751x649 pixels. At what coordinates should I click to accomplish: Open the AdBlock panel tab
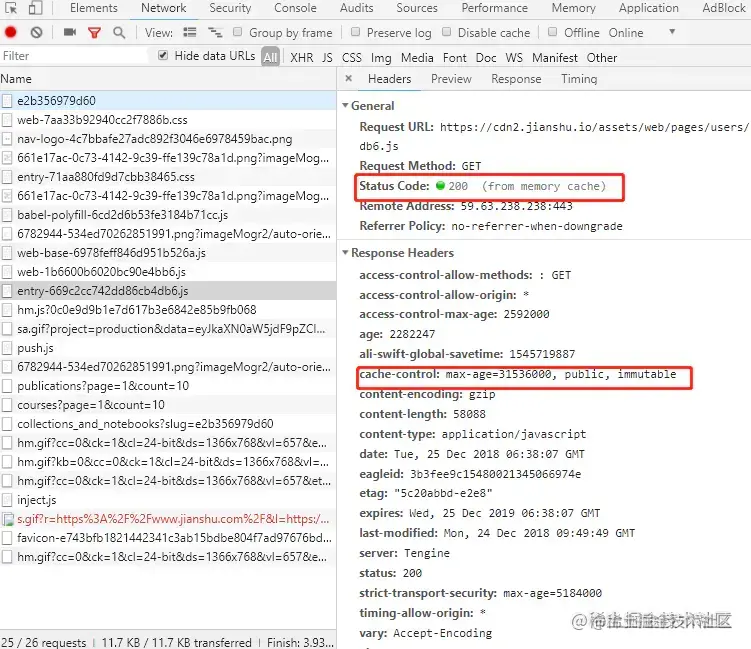[x=724, y=8]
